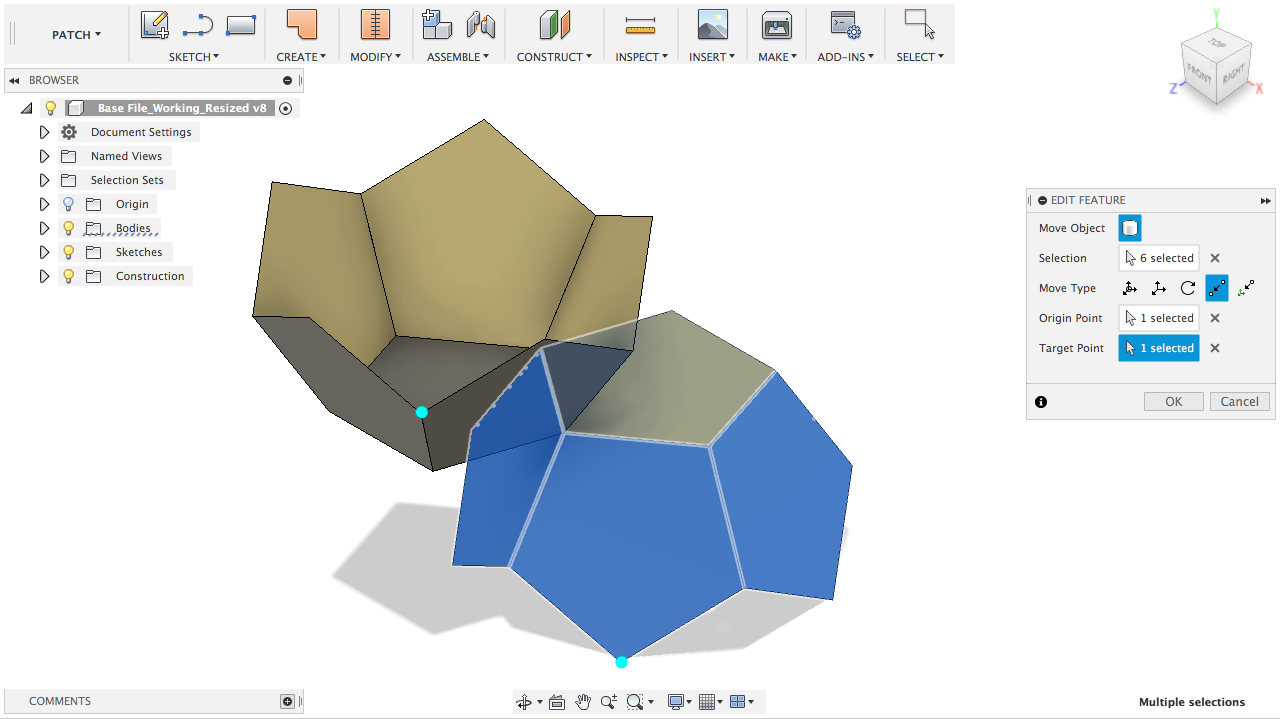Choose the 3-point arc sketch tool
The width and height of the screenshot is (1280, 719).
point(198,25)
